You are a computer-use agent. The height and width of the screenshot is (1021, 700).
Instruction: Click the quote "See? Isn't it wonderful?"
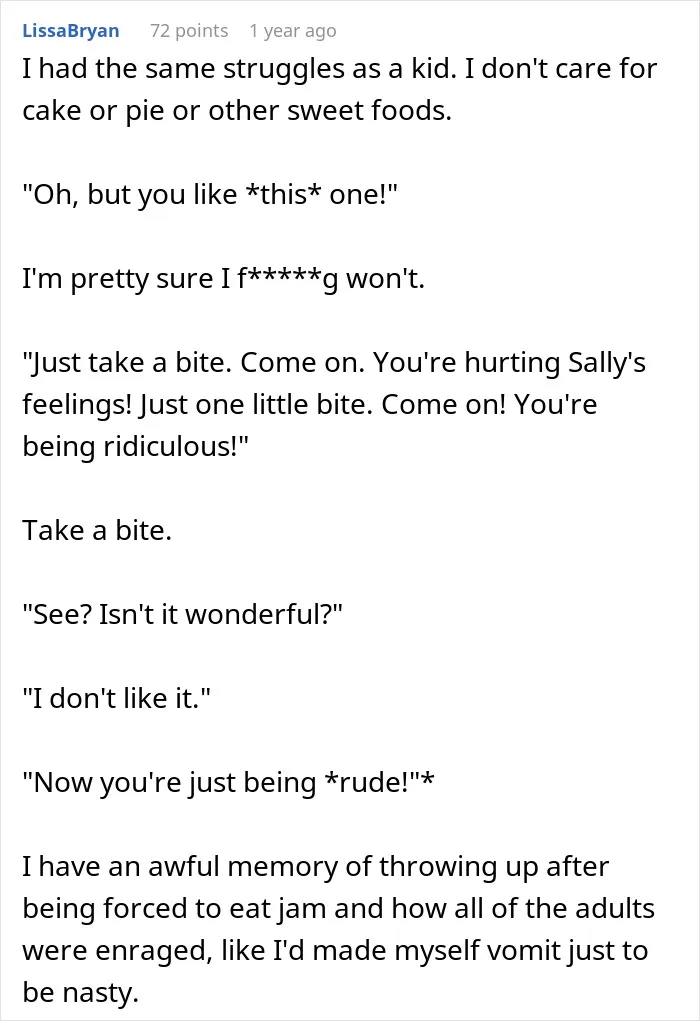(x=182, y=614)
